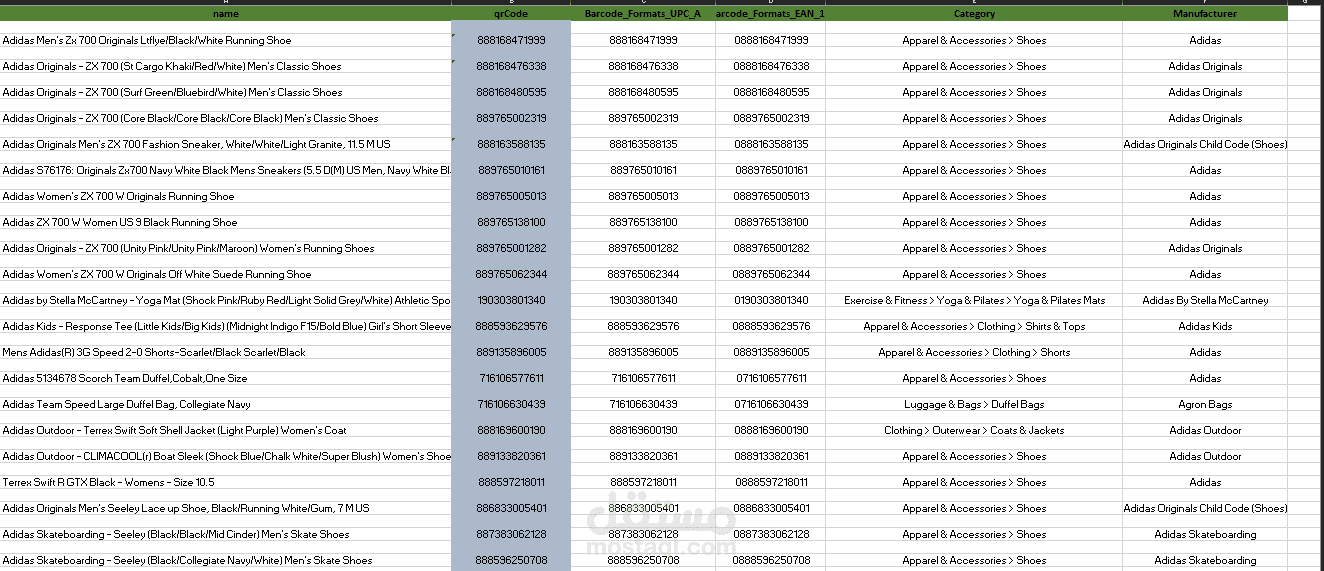Click the CLIMACOOL Boat Sleek name cell
This screenshot has width=1324, height=571.
(226, 456)
